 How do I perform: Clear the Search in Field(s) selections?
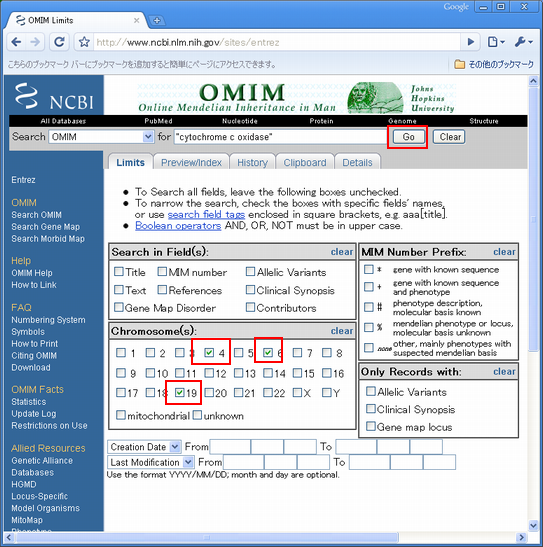pyautogui.click(x=341, y=252)
